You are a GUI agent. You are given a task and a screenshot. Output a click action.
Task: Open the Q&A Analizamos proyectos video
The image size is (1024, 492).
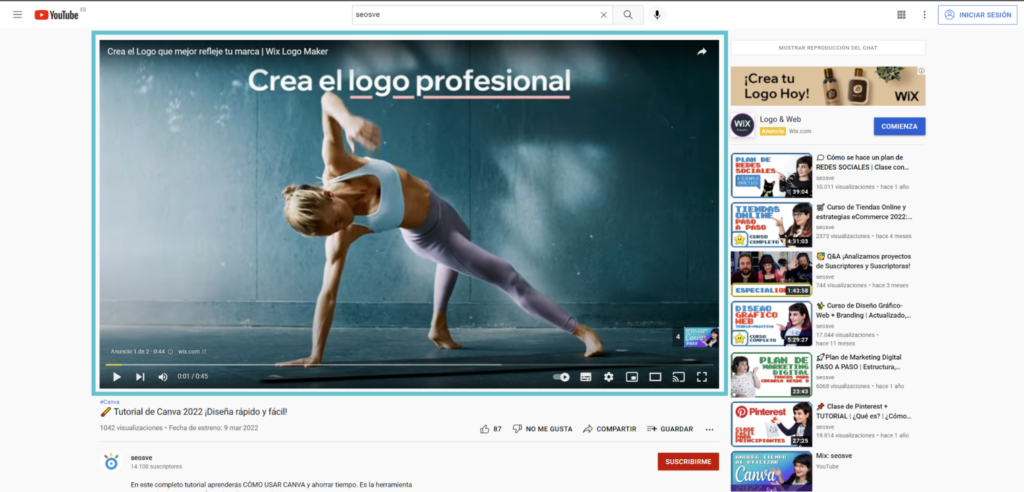pyautogui.click(x=863, y=261)
